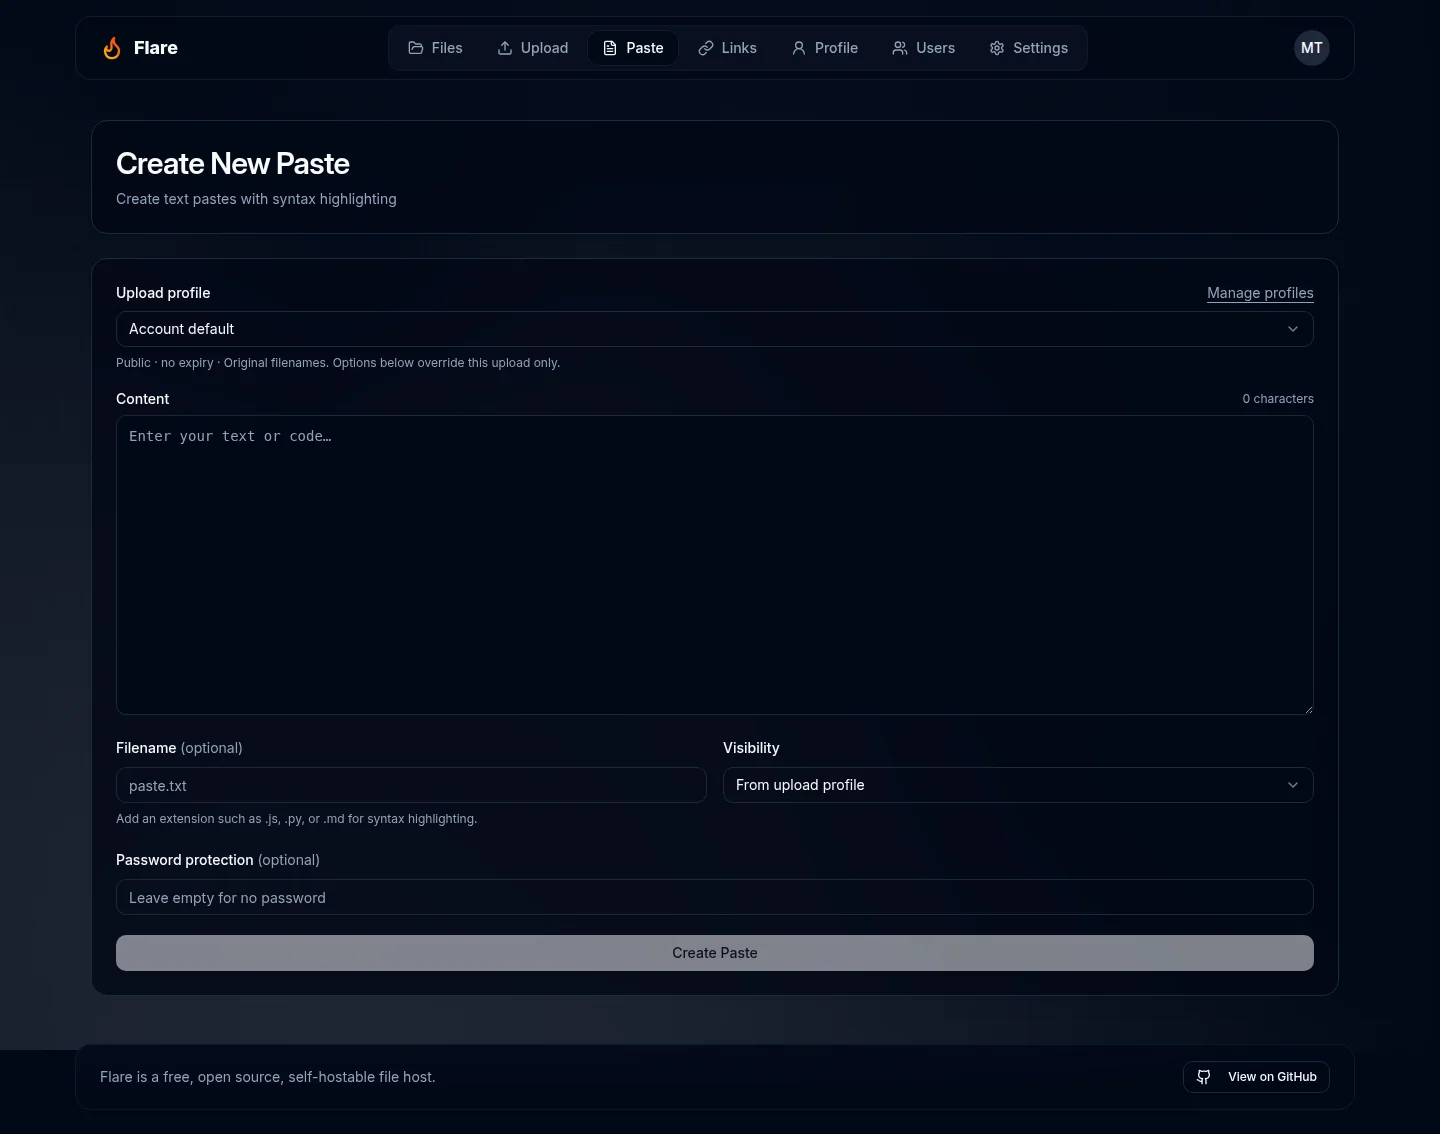Click the 'Content' field label
1440x1134 pixels.
pos(143,399)
